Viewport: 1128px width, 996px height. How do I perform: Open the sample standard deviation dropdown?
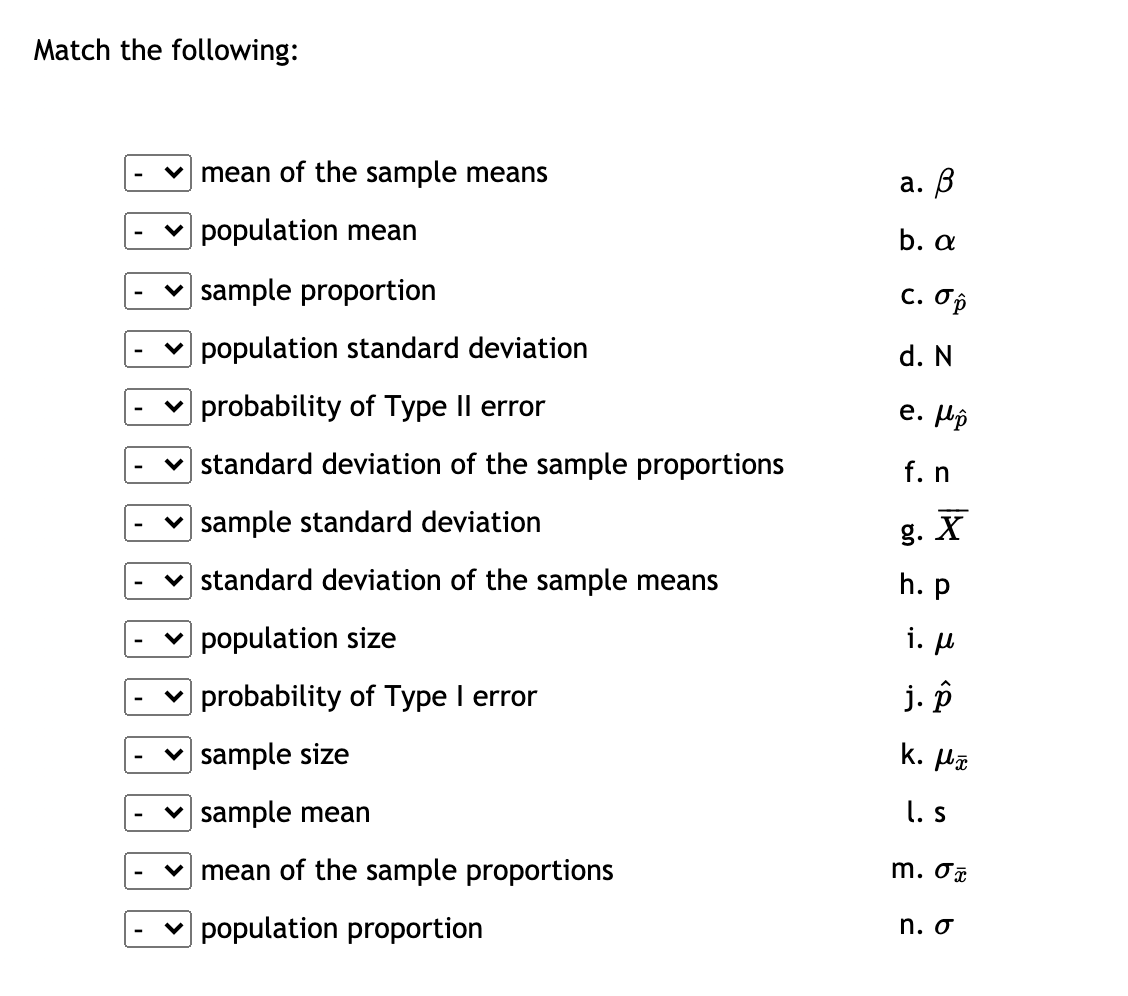(157, 522)
